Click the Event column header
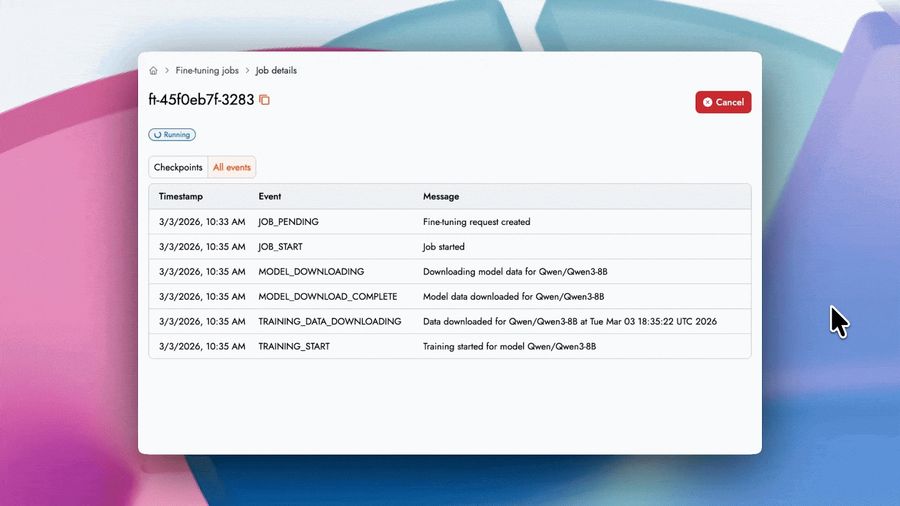900x506 pixels. click(270, 197)
